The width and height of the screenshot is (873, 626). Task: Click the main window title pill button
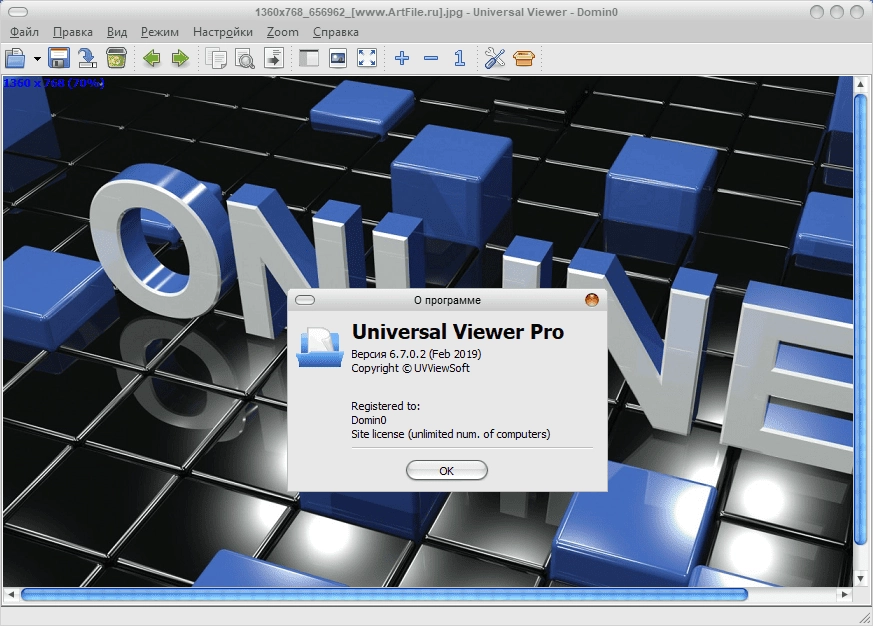[18, 12]
